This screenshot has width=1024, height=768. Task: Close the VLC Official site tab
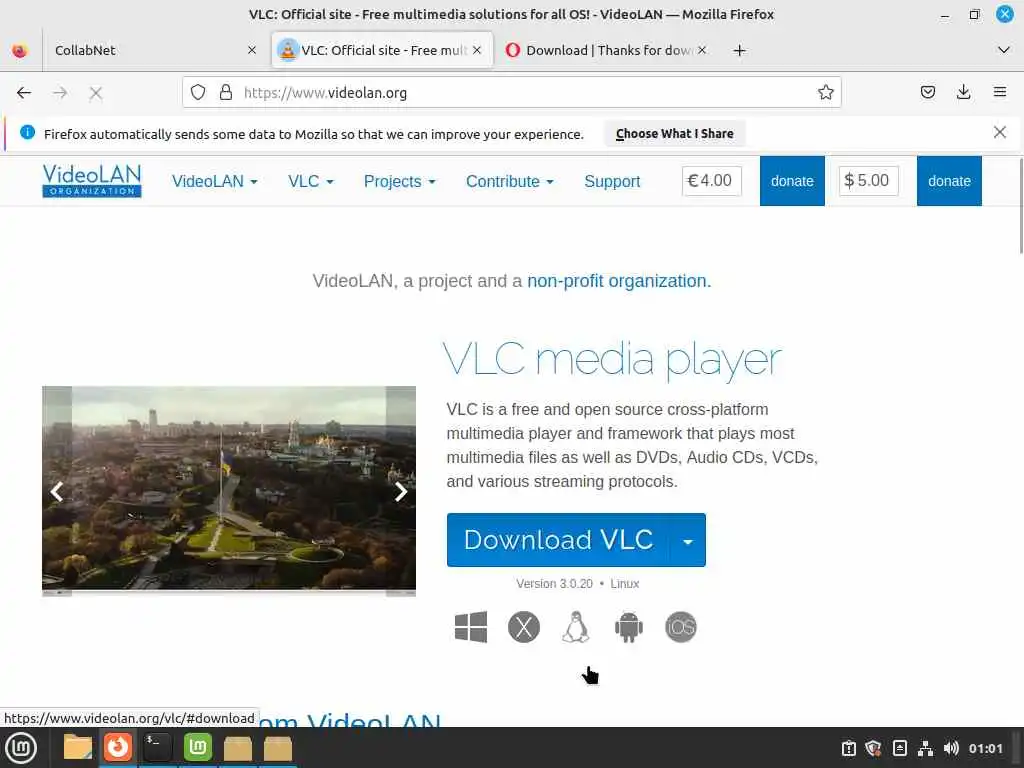[x=477, y=50]
